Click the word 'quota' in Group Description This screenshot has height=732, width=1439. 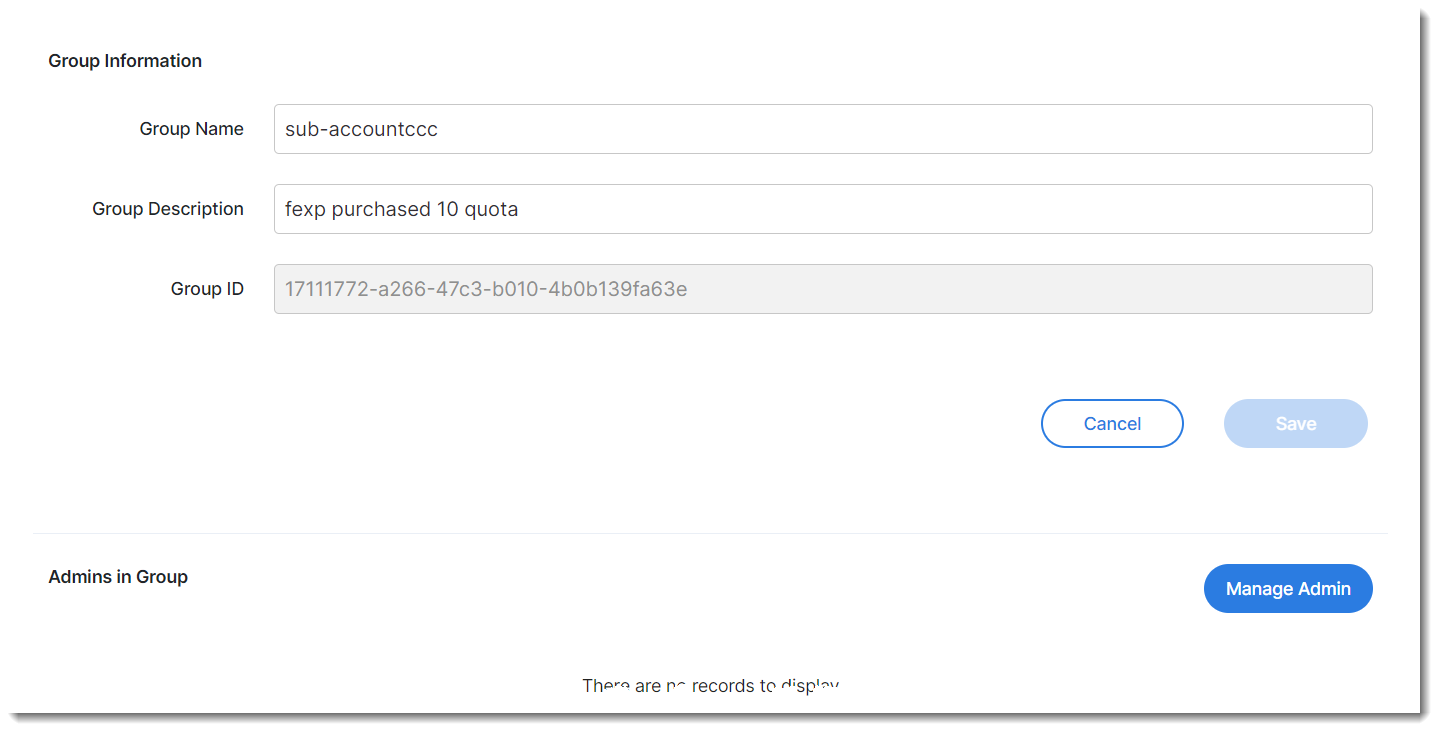[x=491, y=210]
